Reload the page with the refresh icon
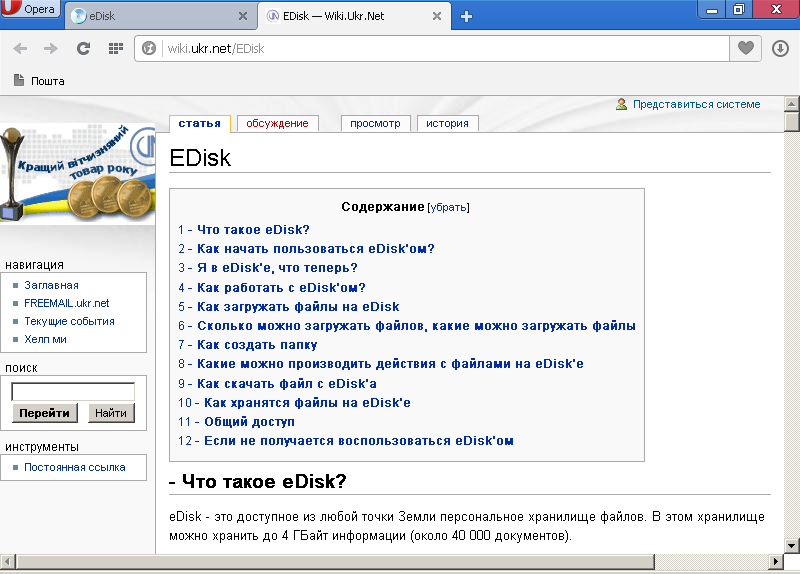Screen dimensions: 800x574 coord(83,48)
